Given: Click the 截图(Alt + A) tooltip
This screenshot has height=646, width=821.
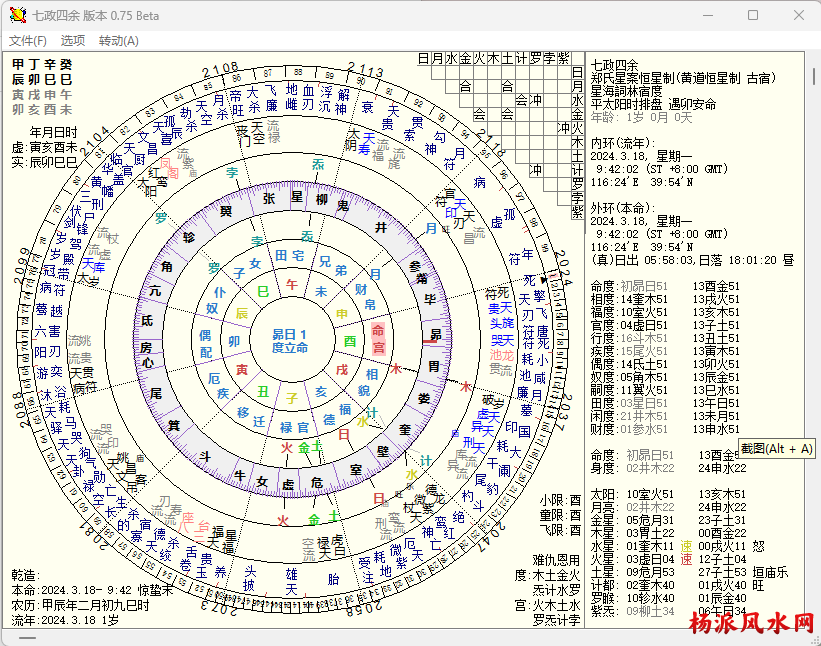Looking at the screenshot, I should [777, 449].
